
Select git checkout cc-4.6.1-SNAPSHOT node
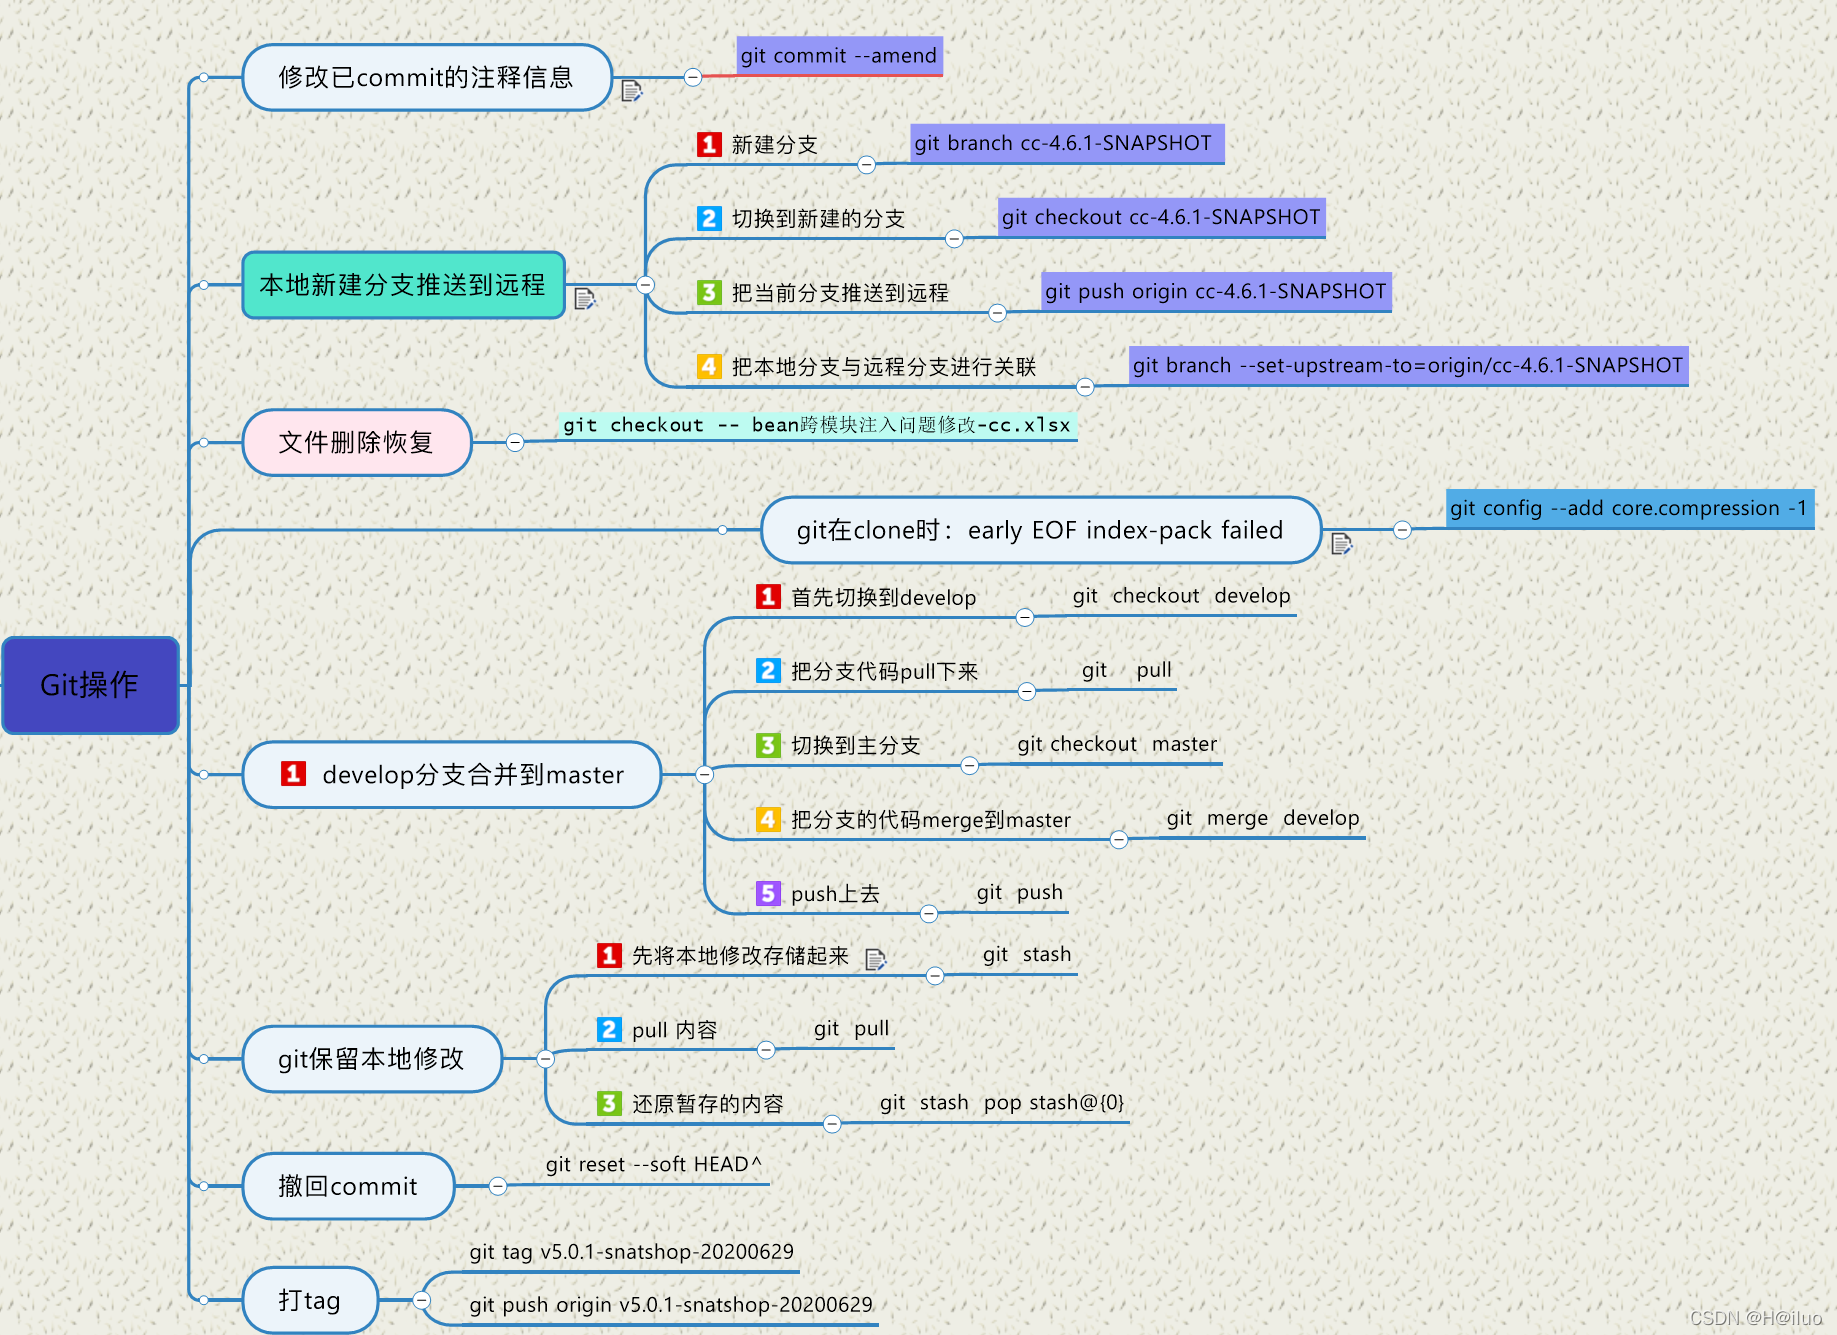coord(1161,218)
